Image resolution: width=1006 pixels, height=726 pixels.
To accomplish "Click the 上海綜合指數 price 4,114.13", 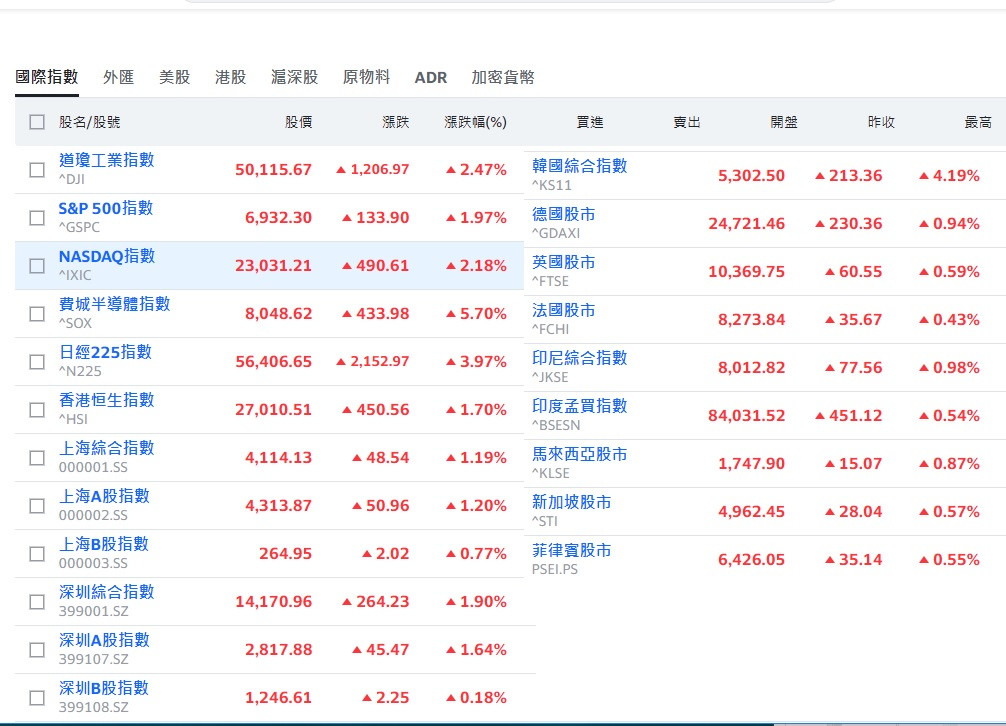I will pyautogui.click(x=278, y=458).
